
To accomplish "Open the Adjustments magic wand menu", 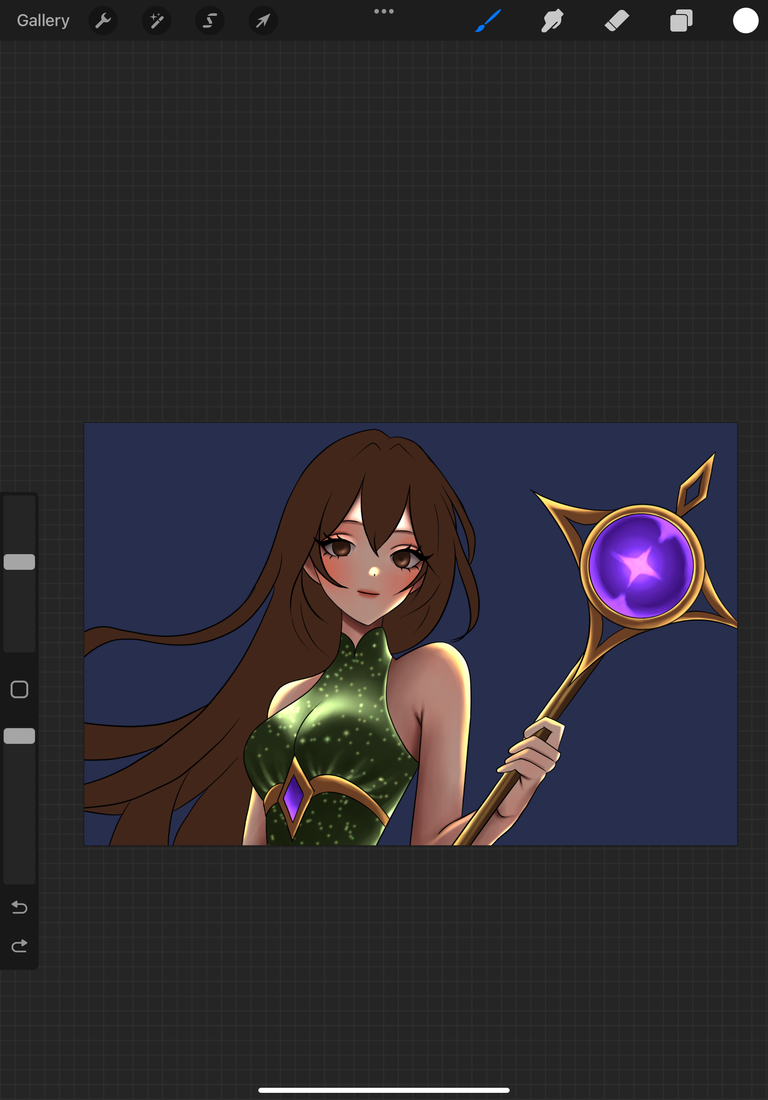I will pyautogui.click(x=156, y=21).
